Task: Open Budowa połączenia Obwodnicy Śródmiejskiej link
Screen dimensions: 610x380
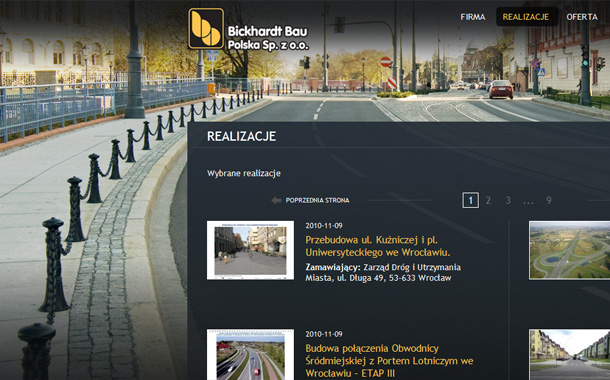Action: [x=389, y=361]
